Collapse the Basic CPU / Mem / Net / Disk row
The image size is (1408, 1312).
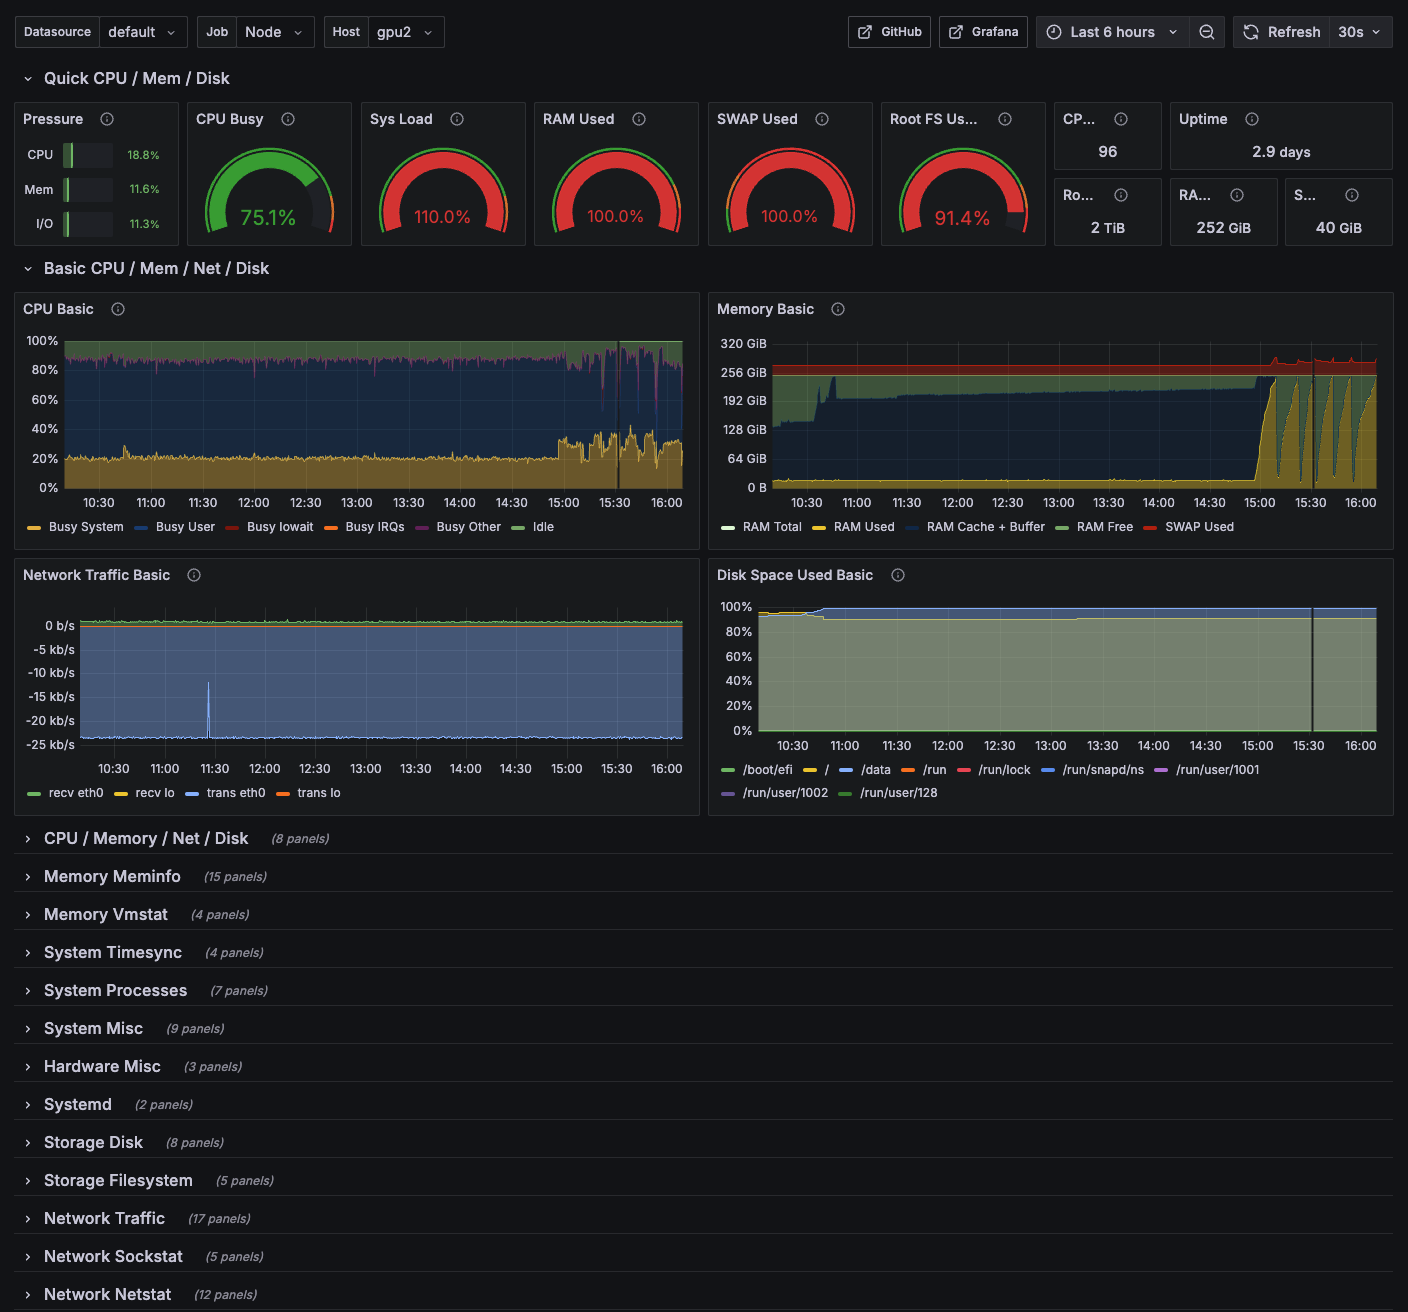tap(156, 268)
